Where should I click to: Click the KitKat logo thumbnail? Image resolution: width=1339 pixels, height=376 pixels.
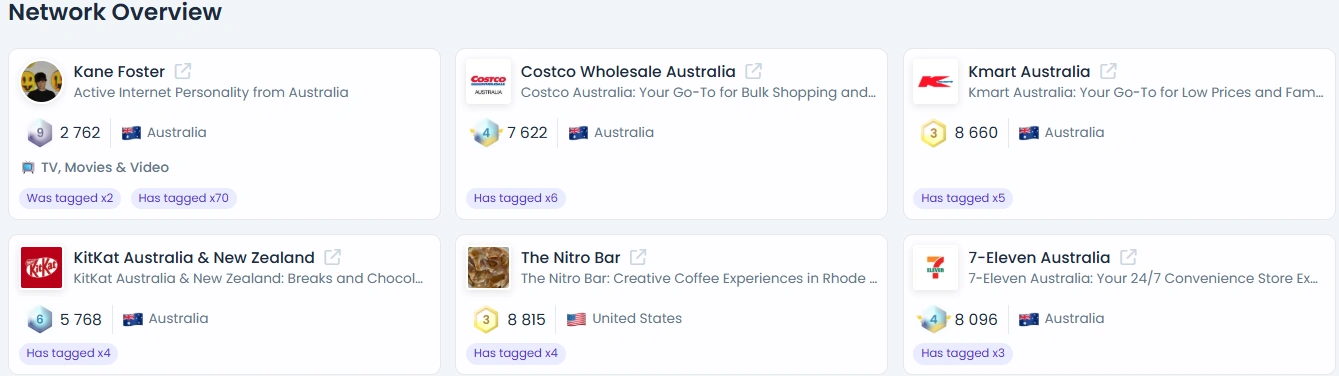42,268
